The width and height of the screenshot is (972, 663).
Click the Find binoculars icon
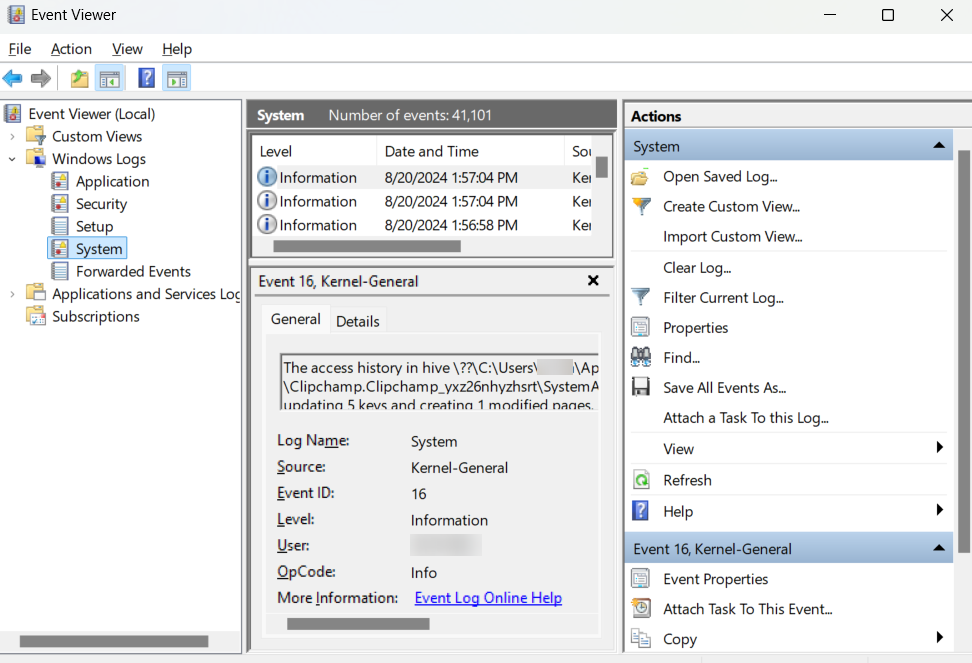(x=641, y=357)
